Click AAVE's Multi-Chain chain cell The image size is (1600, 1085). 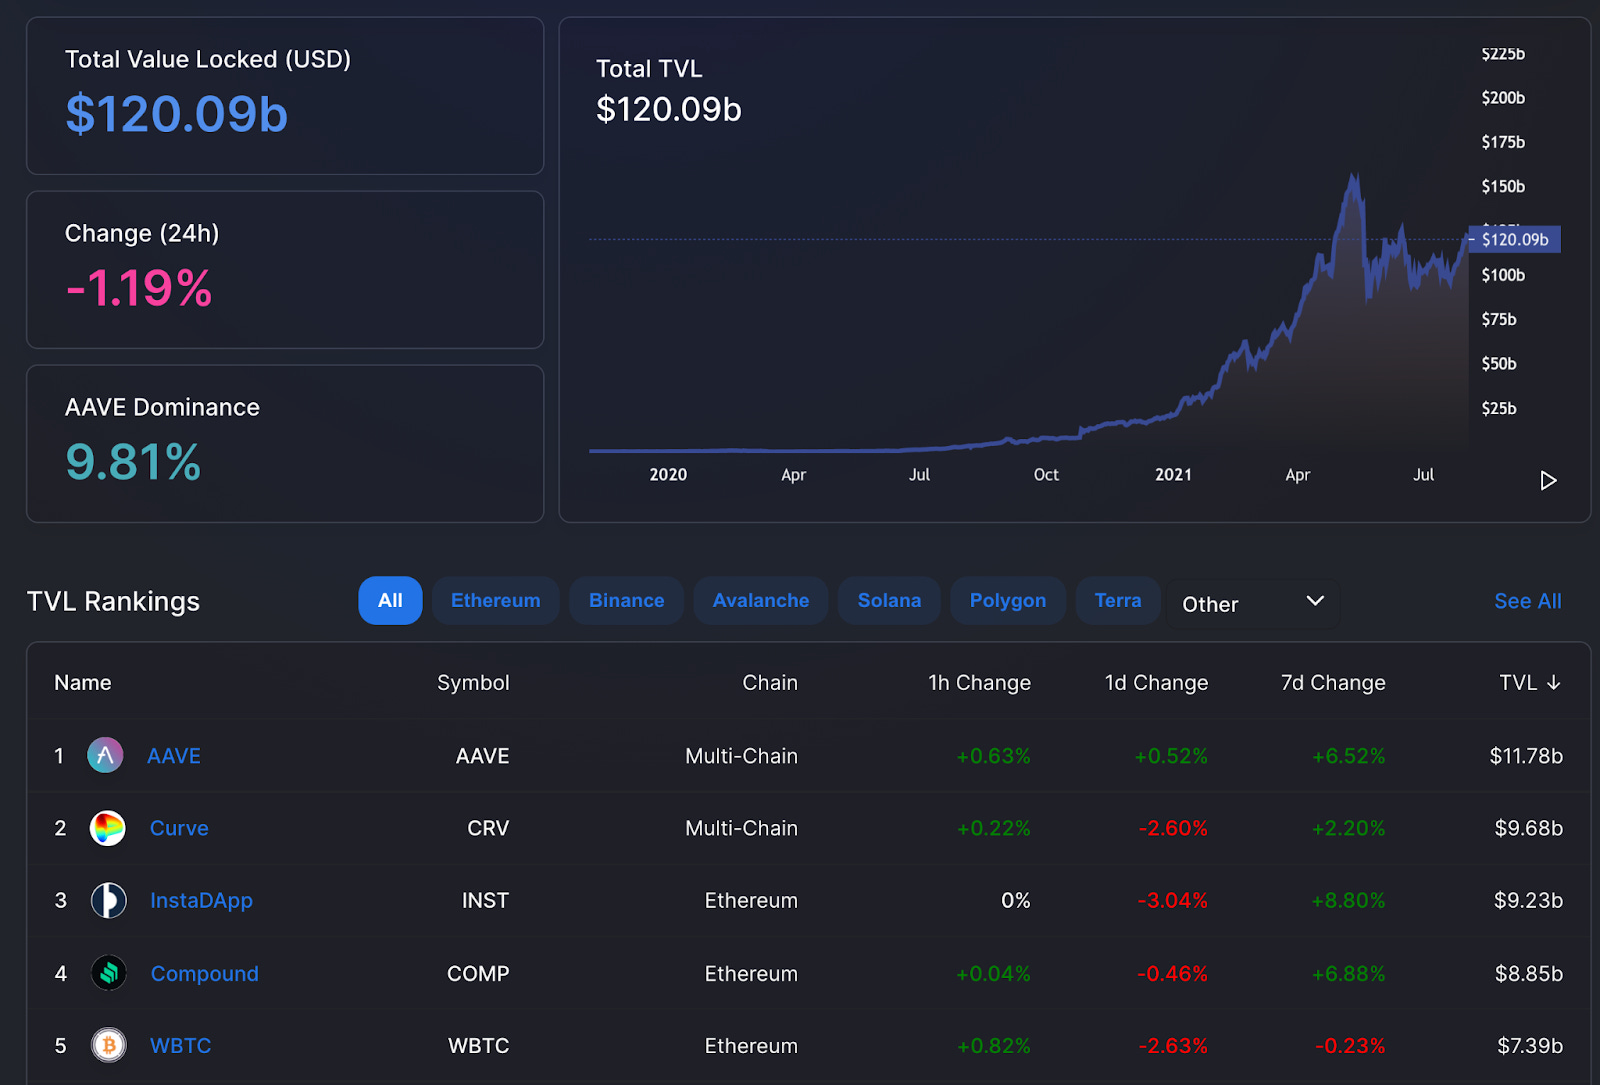click(741, 756)
